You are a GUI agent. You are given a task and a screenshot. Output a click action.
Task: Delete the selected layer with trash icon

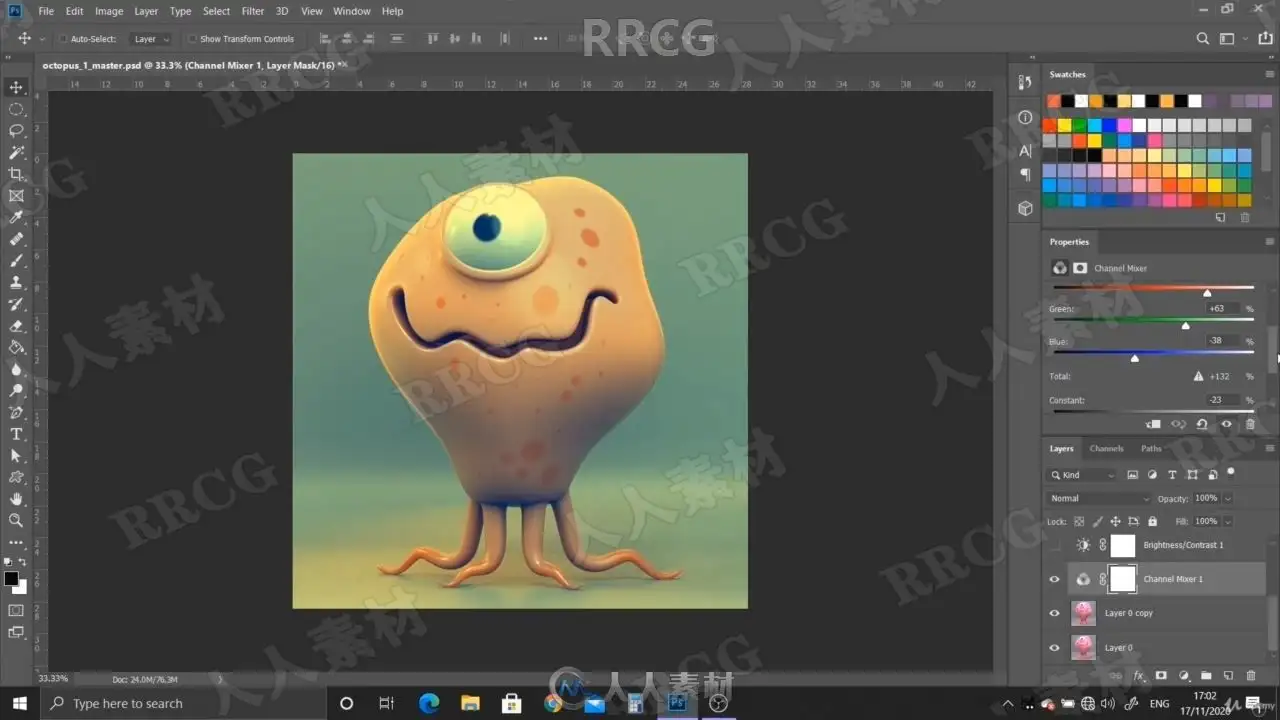pyautogui.click(x=1250, y=676)
